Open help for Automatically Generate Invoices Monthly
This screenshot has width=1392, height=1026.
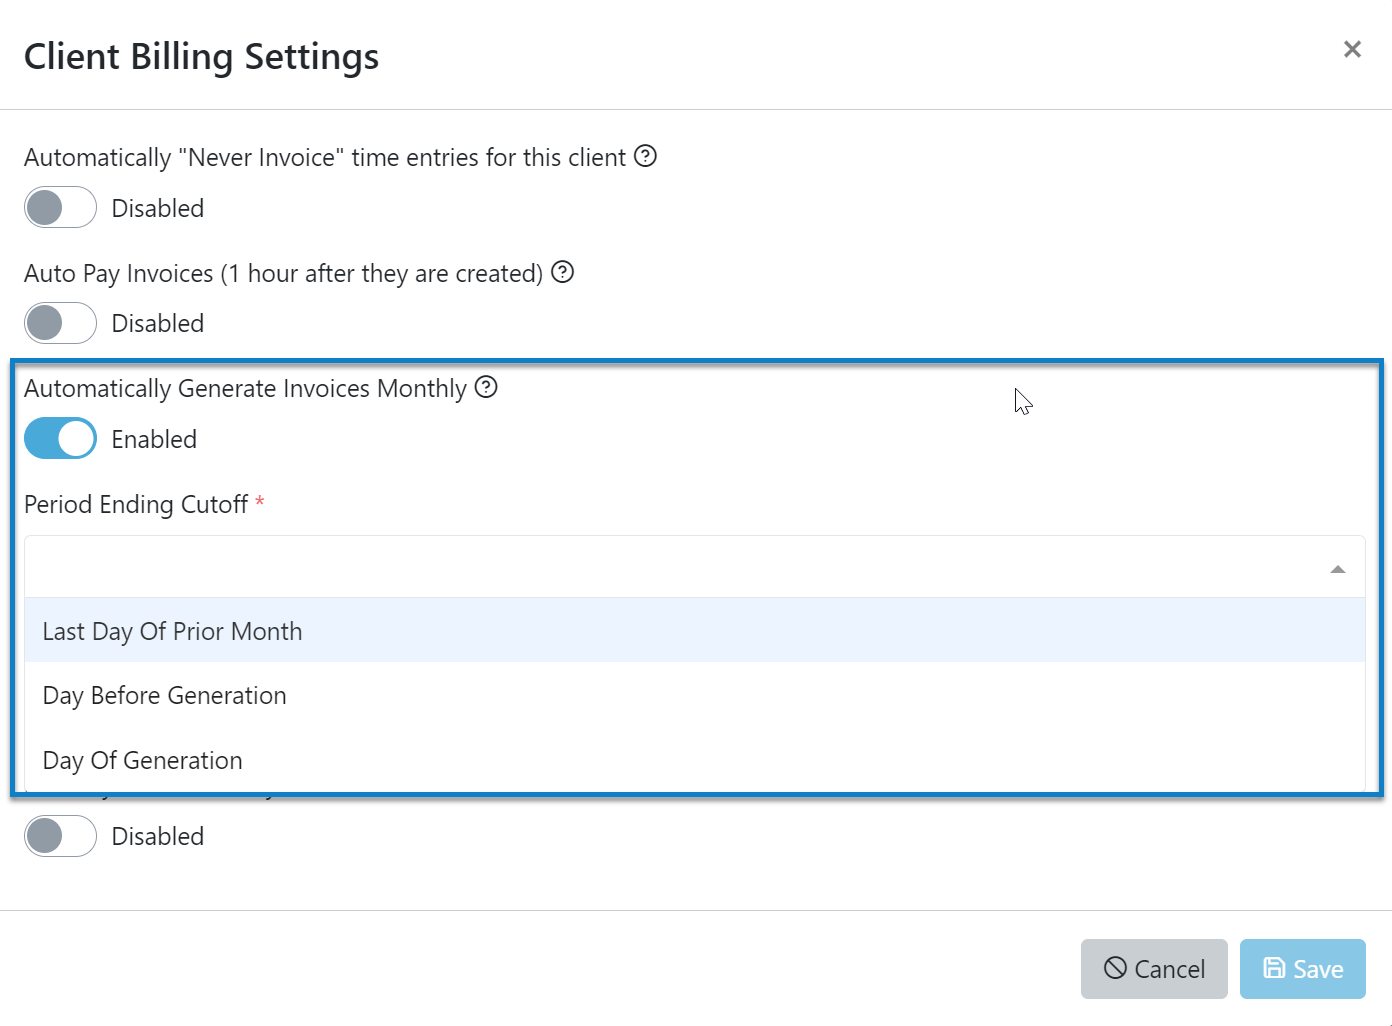(486, 387)
